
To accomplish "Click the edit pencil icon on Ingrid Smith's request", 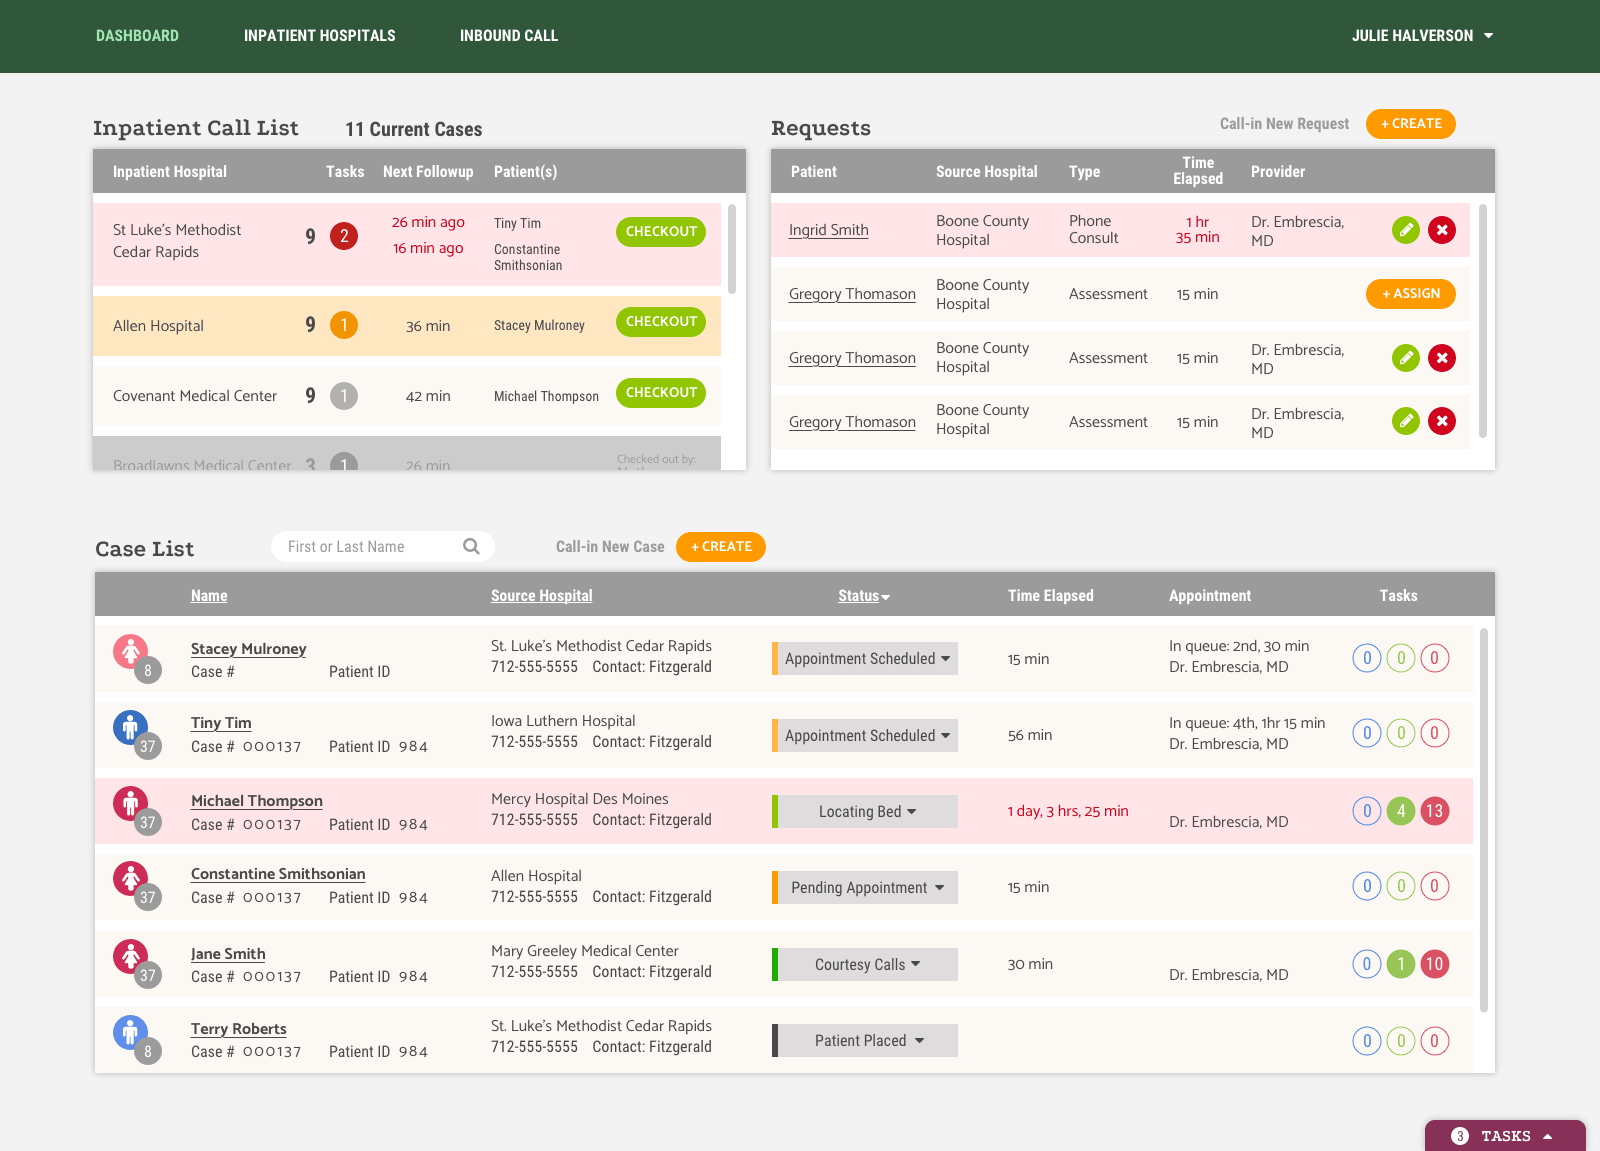I will point(1406,229).
